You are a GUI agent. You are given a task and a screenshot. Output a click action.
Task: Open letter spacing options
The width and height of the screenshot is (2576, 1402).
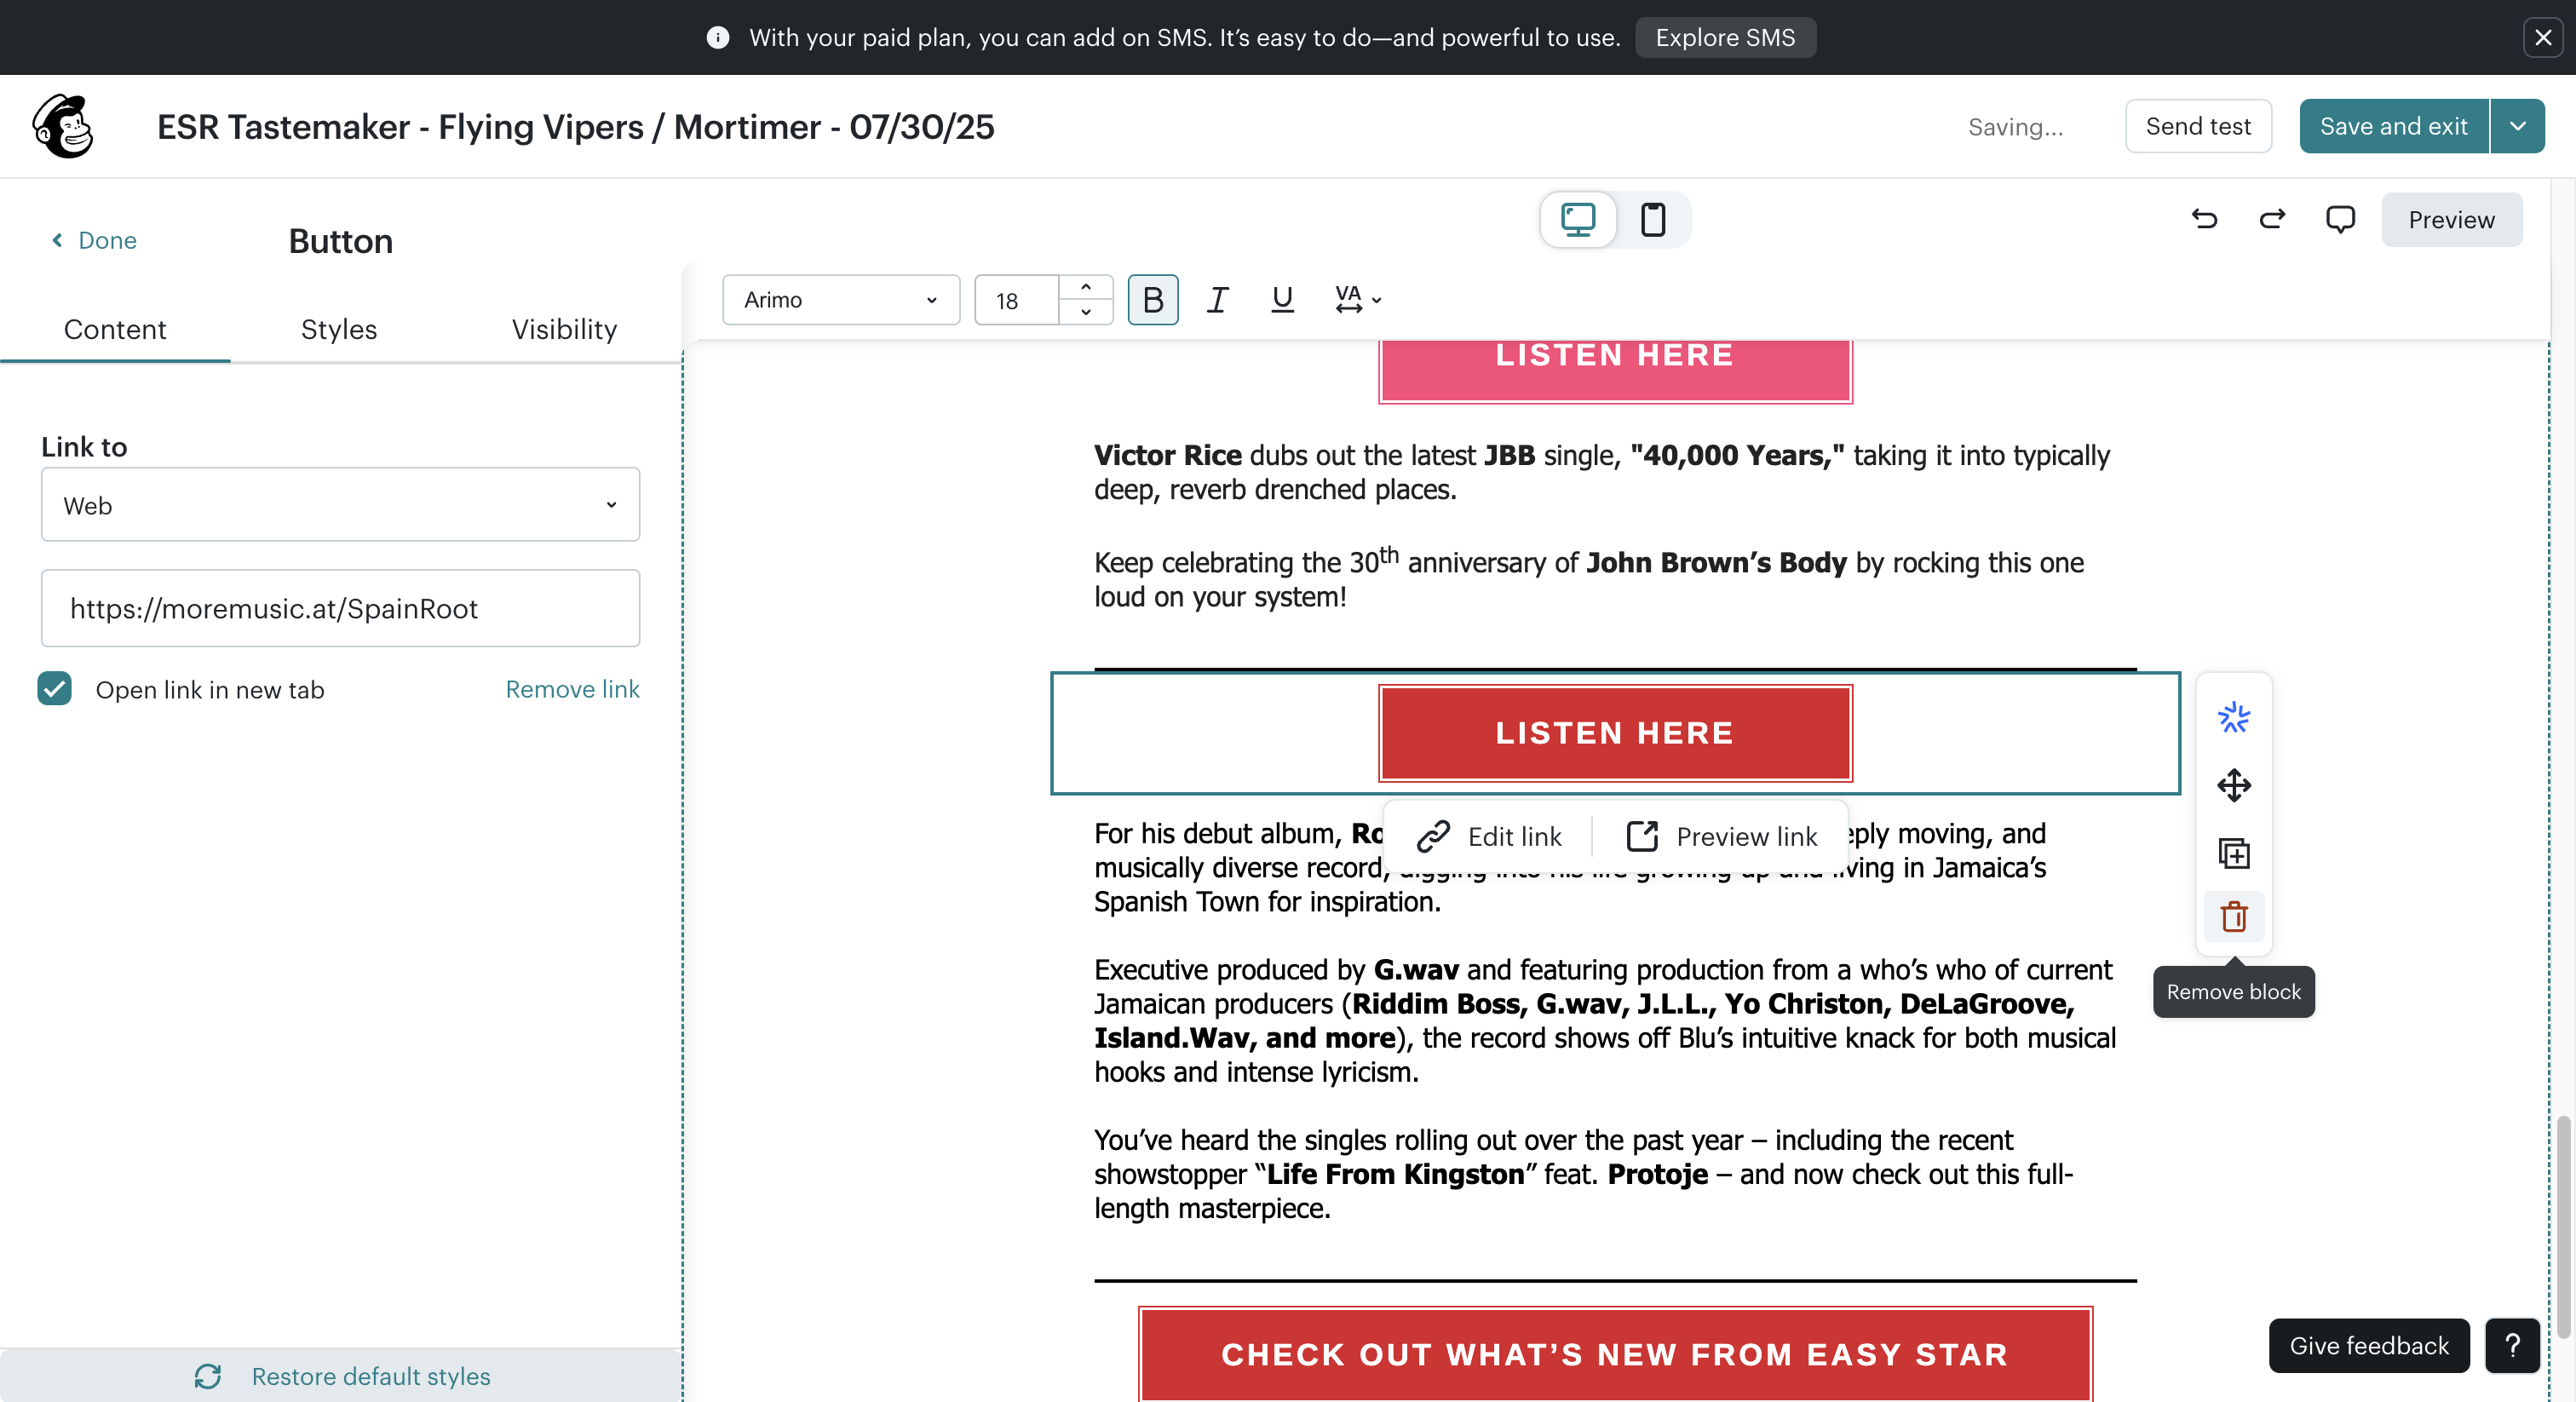1358,300
